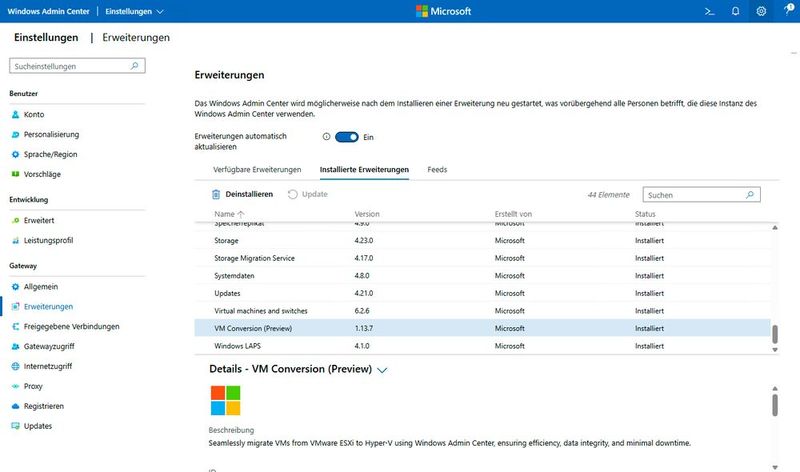Image resolution: width=800 pixels, height=472 pixels.
Task: Click the Deinstallieren trash icon
Action: point(216,194)
